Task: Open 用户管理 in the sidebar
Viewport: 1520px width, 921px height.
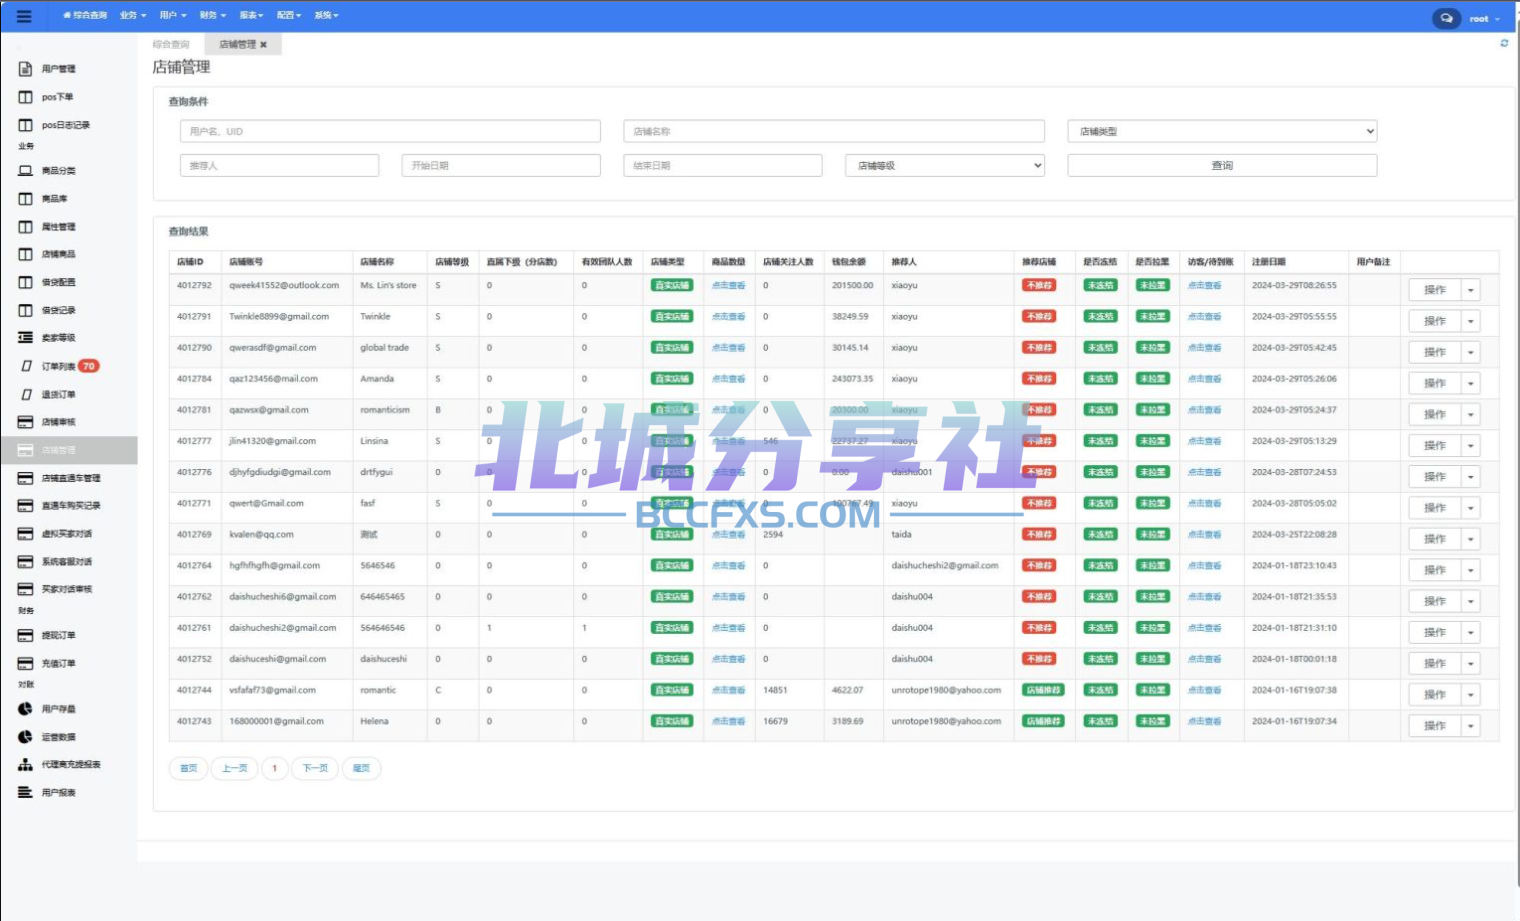Action: click(58, 69)
